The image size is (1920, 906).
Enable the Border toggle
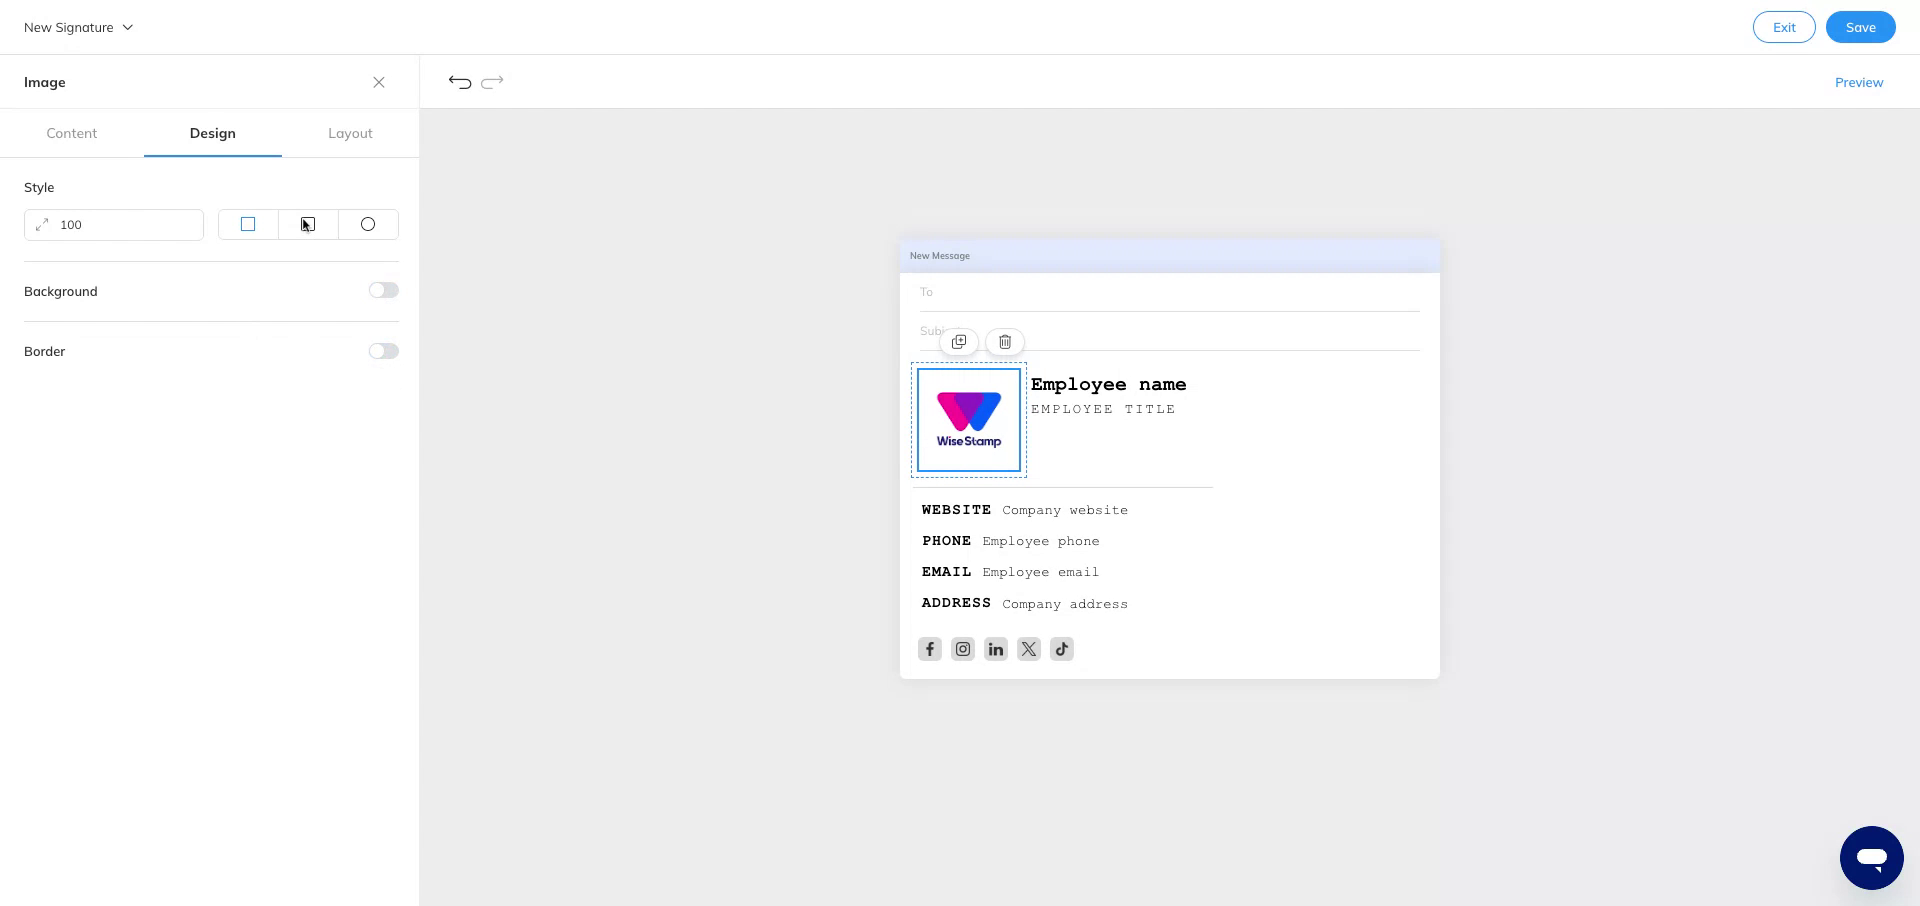pyautogui.click(x=383, y=351)
